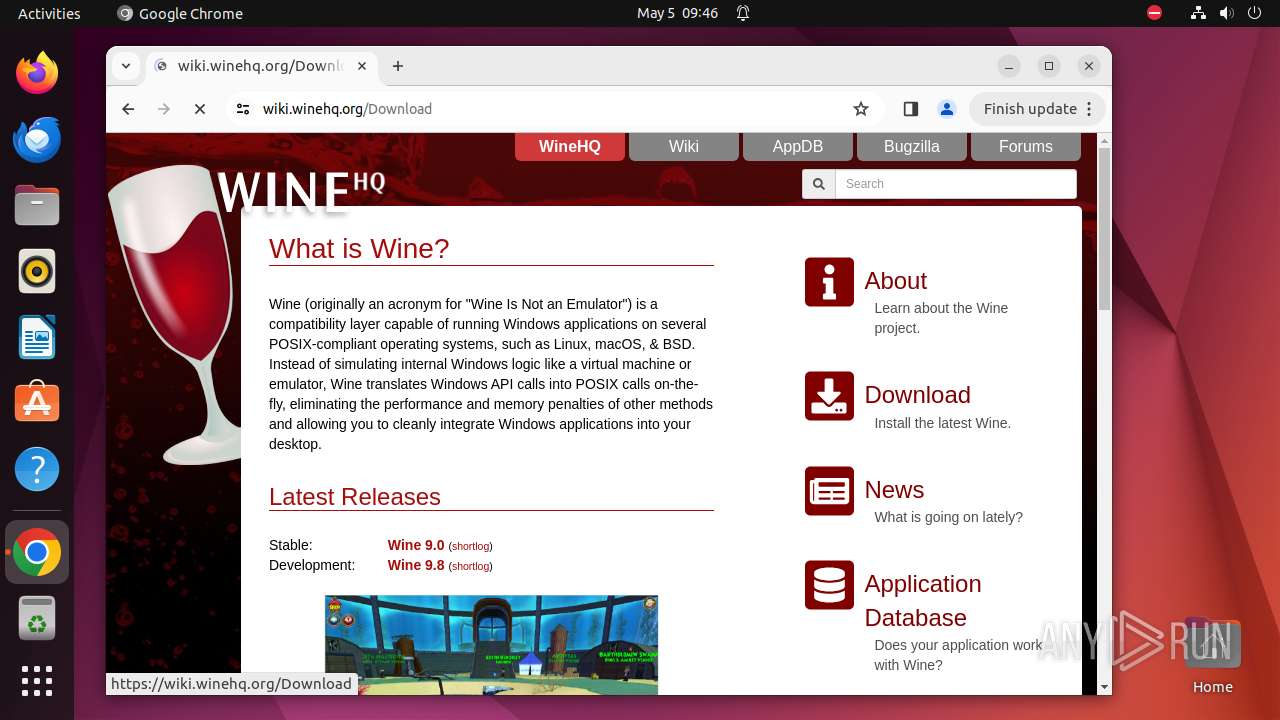Viewport: 1280px width, 720px height.
Task: Open Finish update menu
Action: (1040, 109)
